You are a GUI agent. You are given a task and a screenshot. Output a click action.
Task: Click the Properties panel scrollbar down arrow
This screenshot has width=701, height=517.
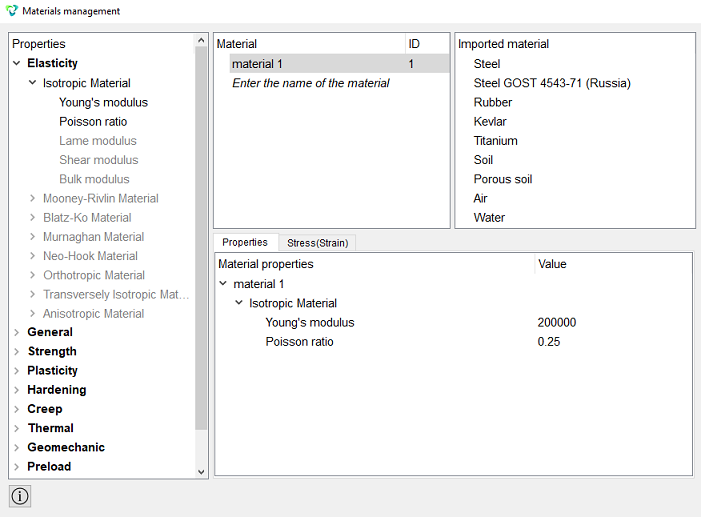point(201,472)
